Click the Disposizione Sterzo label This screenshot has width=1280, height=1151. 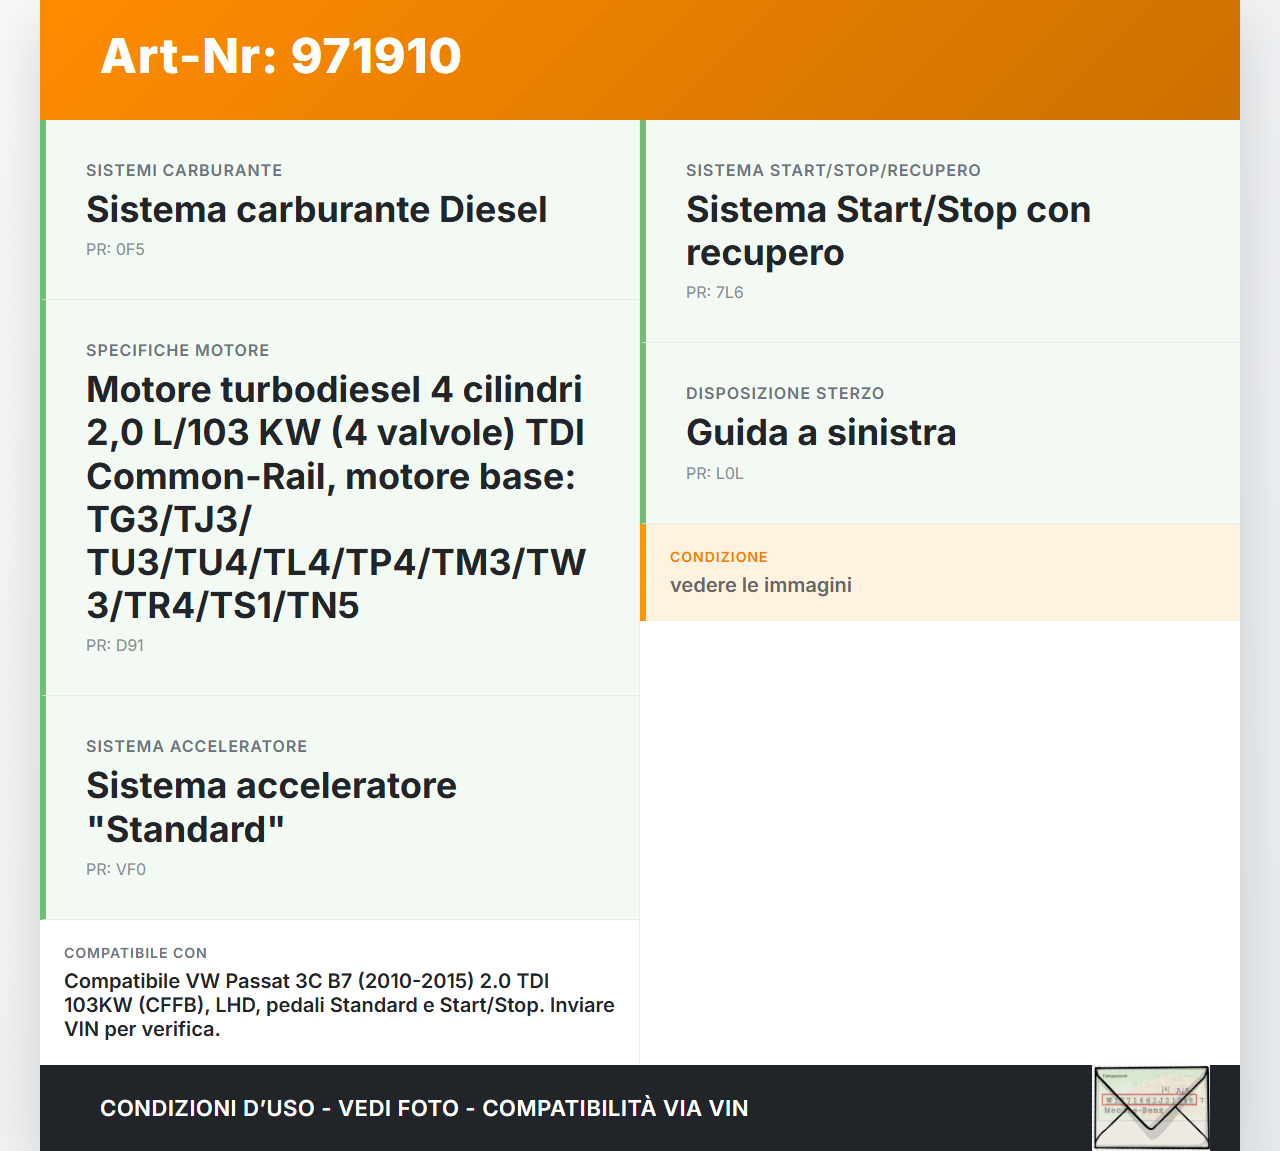coord(785,393)
